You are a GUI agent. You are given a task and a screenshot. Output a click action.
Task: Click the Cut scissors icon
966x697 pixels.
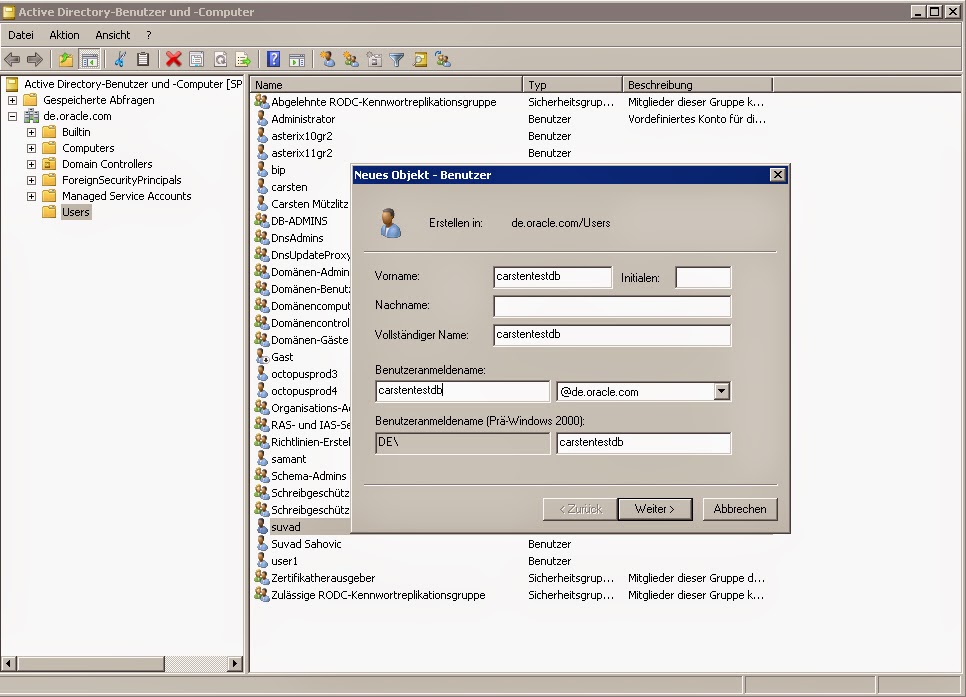coord(120,60)
